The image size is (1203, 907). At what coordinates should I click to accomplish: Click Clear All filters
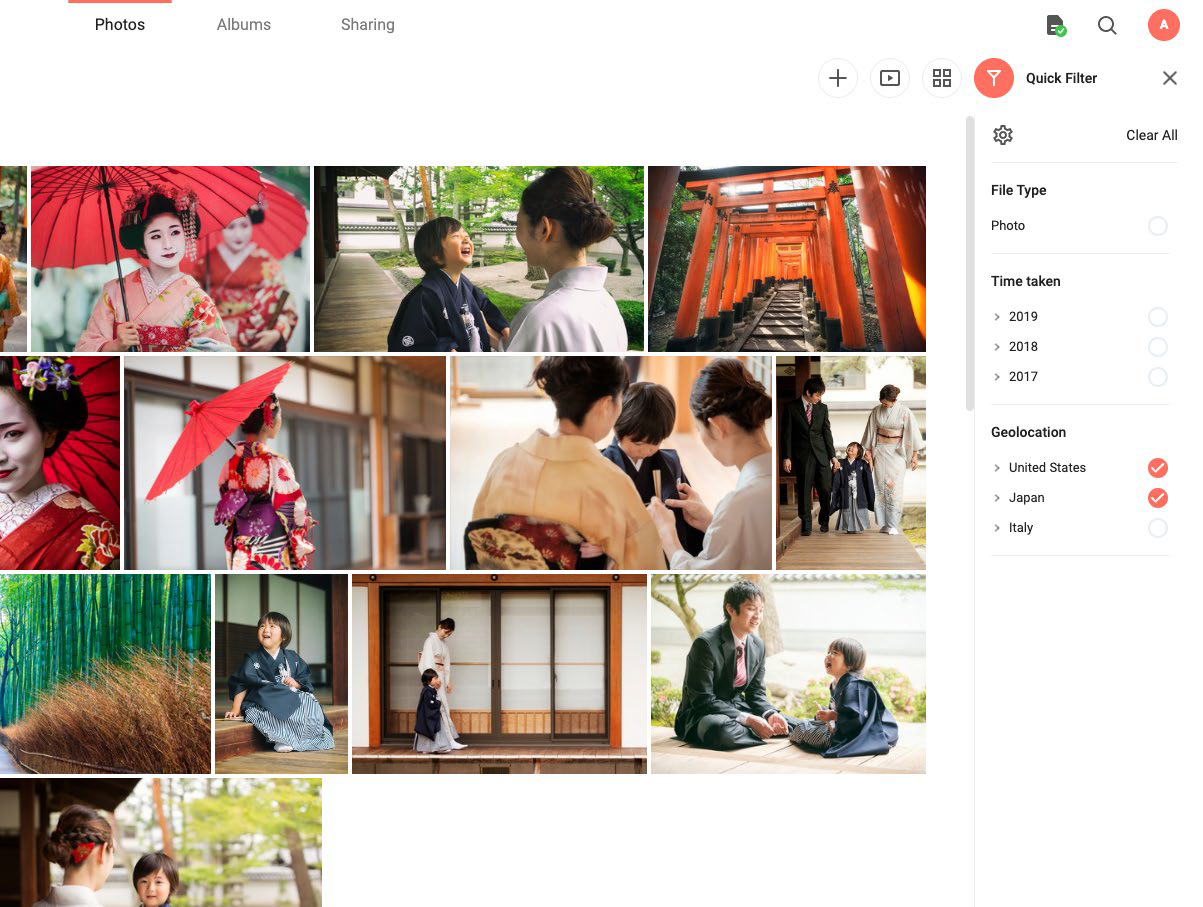[1152, 135]
